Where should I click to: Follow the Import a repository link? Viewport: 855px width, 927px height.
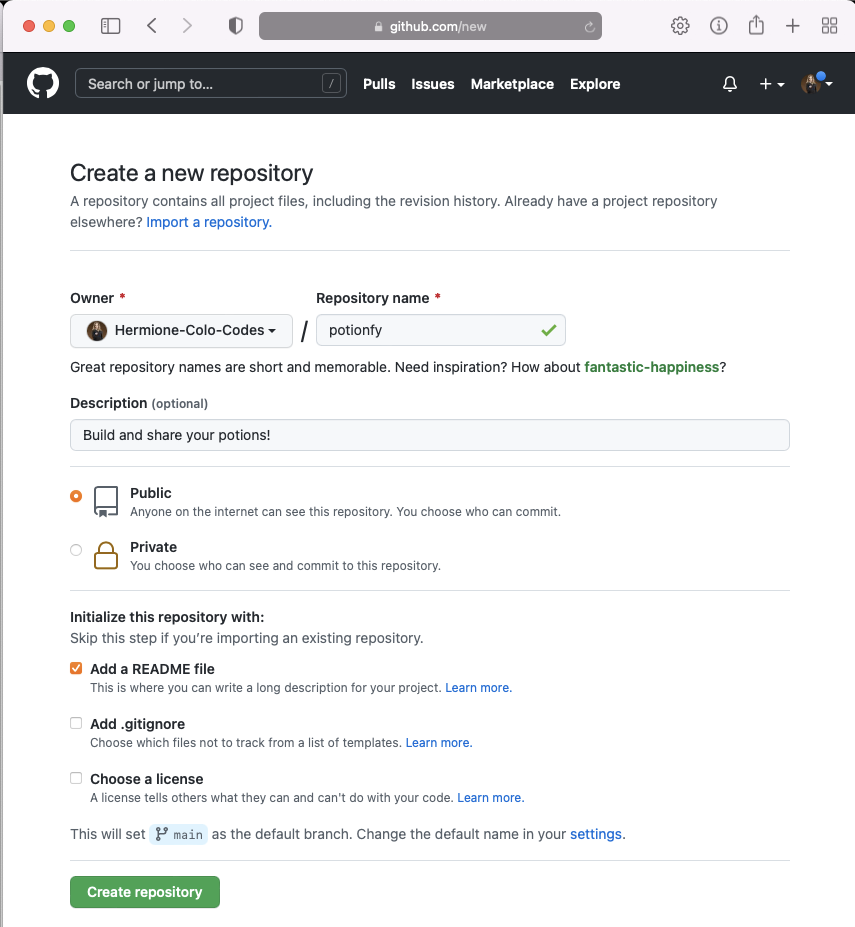(209, 222)
